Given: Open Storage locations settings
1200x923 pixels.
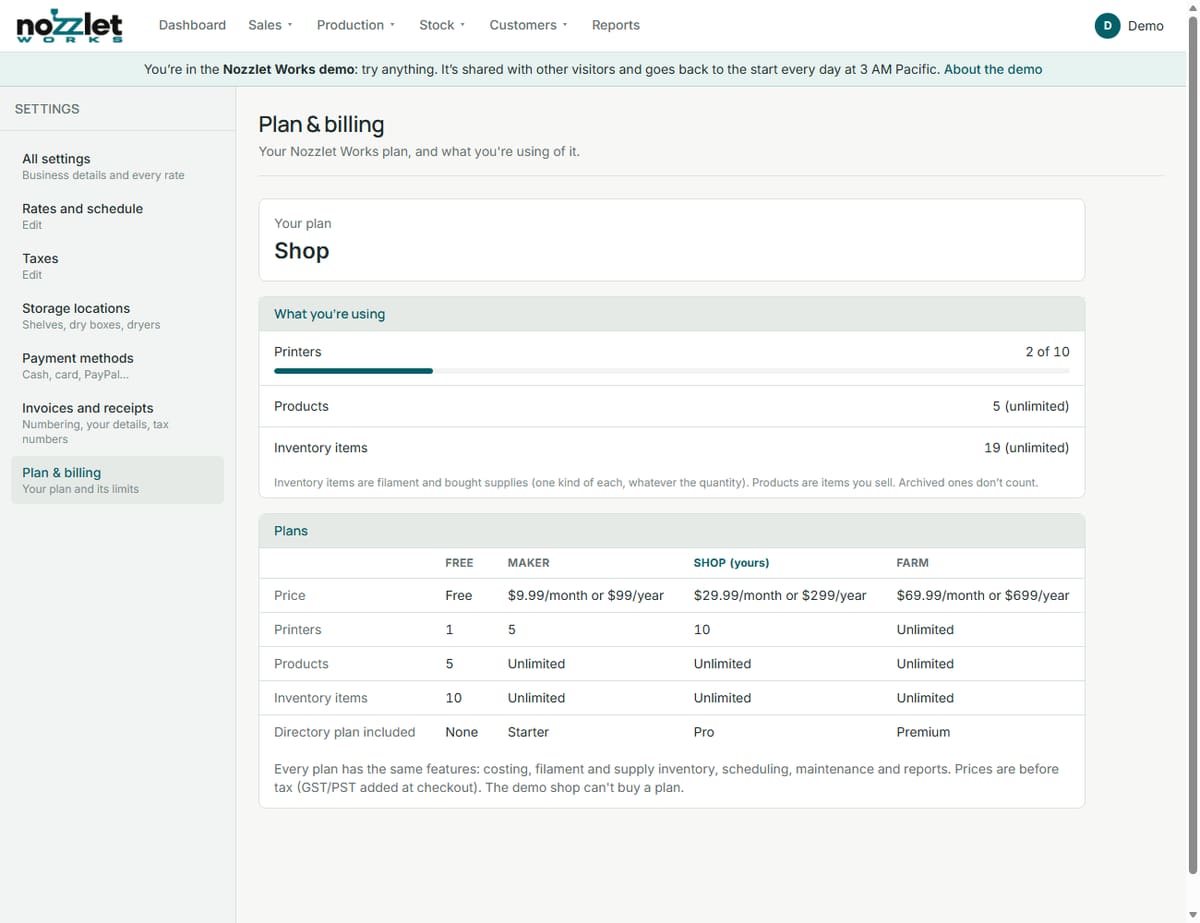Looking at the screenshot, I should [x=117, y=316].
